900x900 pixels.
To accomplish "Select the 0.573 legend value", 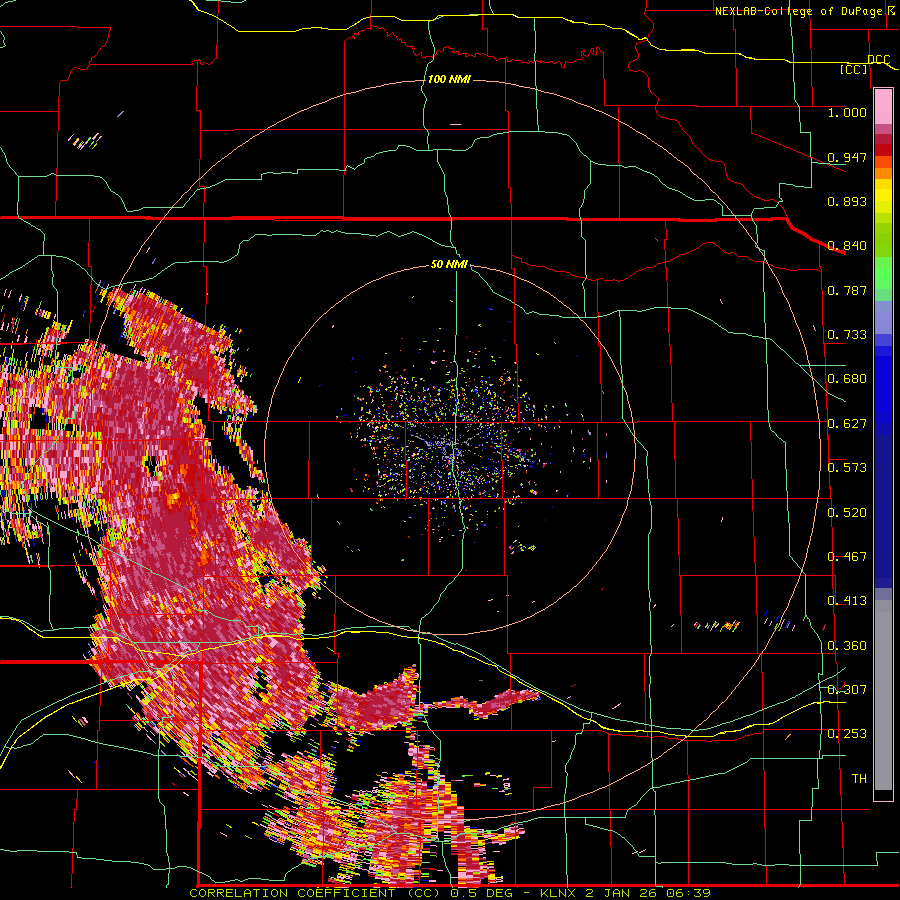I will (847, 468).
